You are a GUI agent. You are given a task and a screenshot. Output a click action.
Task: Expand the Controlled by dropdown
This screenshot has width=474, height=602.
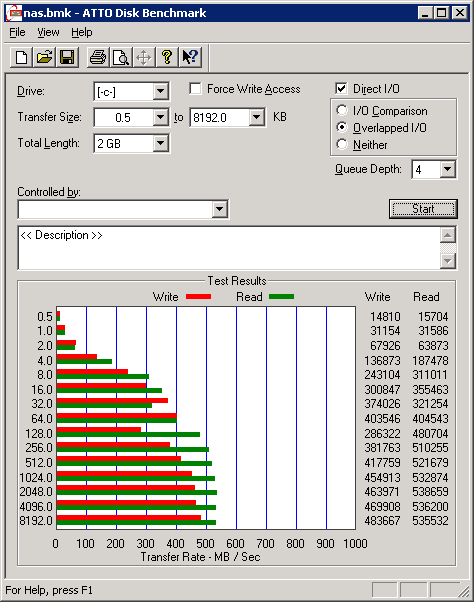(x=220, y=209)
